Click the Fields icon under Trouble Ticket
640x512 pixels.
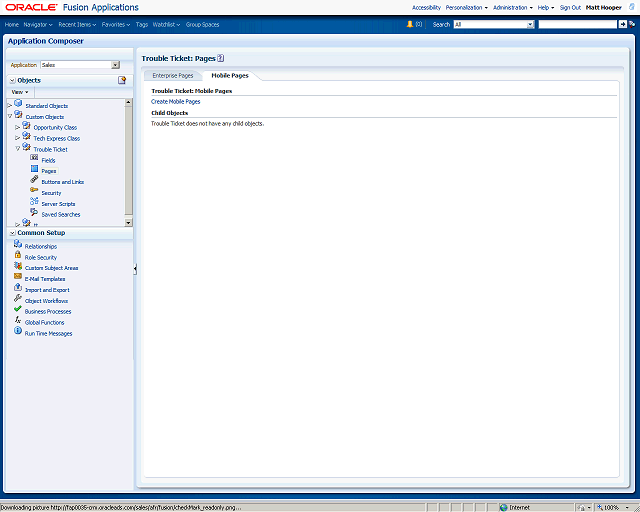(34, 158)
